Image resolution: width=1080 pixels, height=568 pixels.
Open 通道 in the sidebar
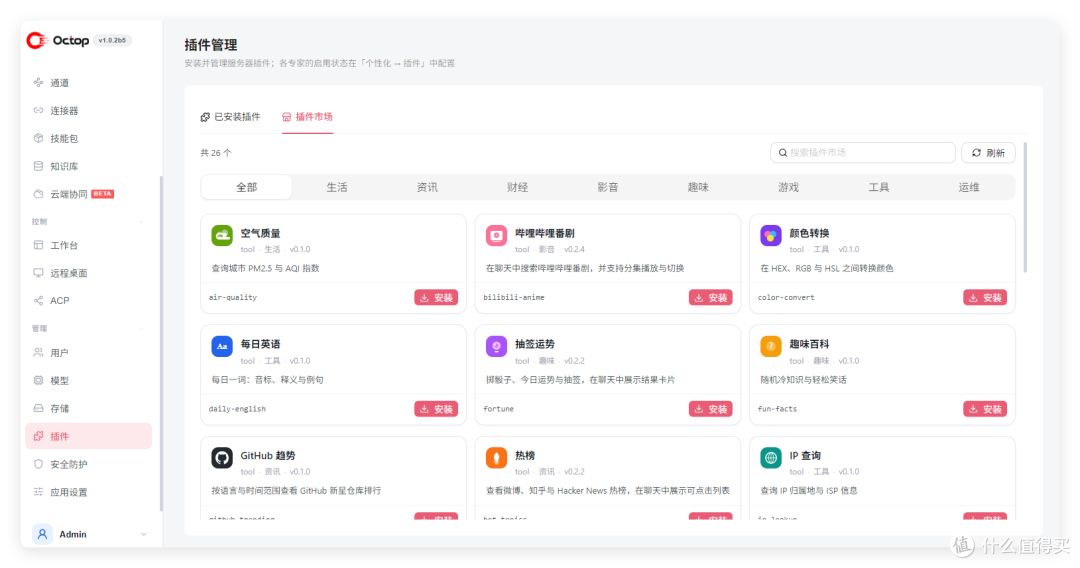tap(88, 83)
